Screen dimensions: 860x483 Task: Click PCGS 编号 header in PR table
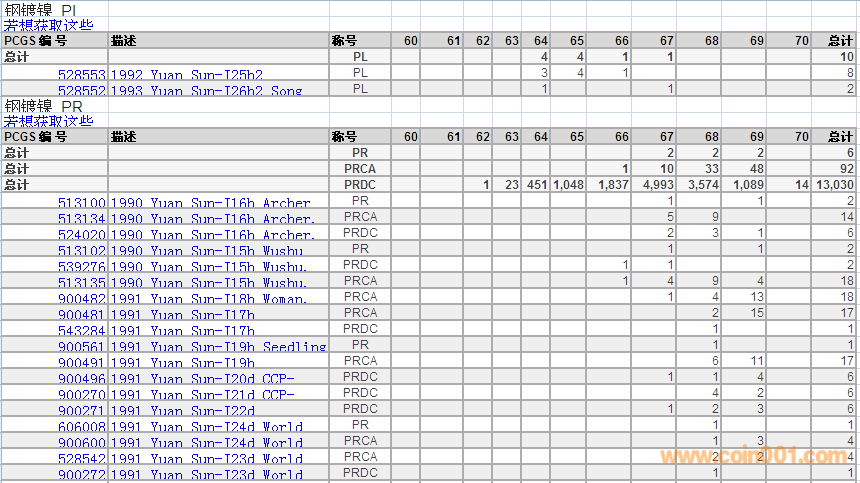[x=36, y=137]
